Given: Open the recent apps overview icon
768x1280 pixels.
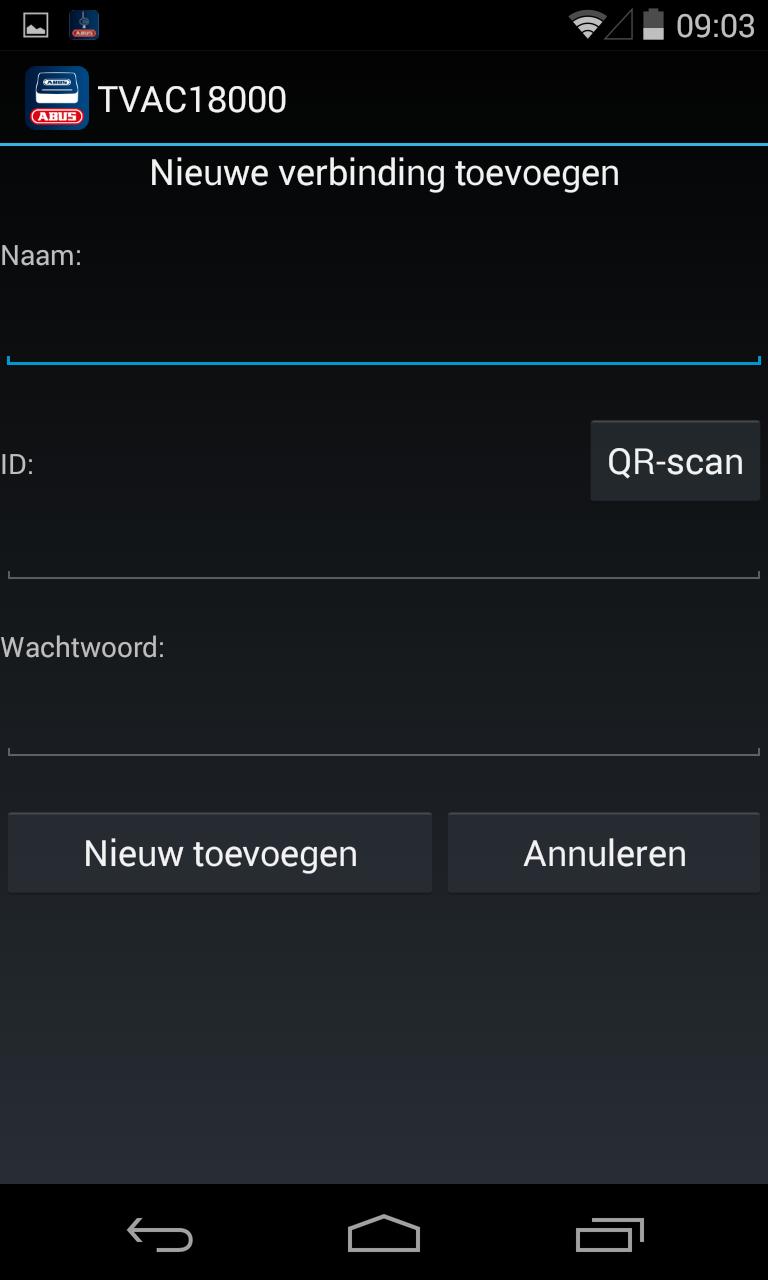Looking at the screenshot, I should 609,1235.
